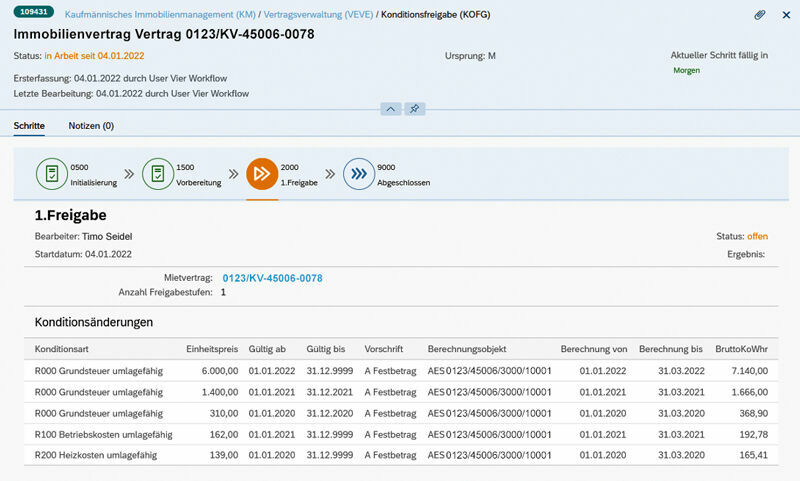
Task: Toggle the pin header button
Action: (414, 108)
